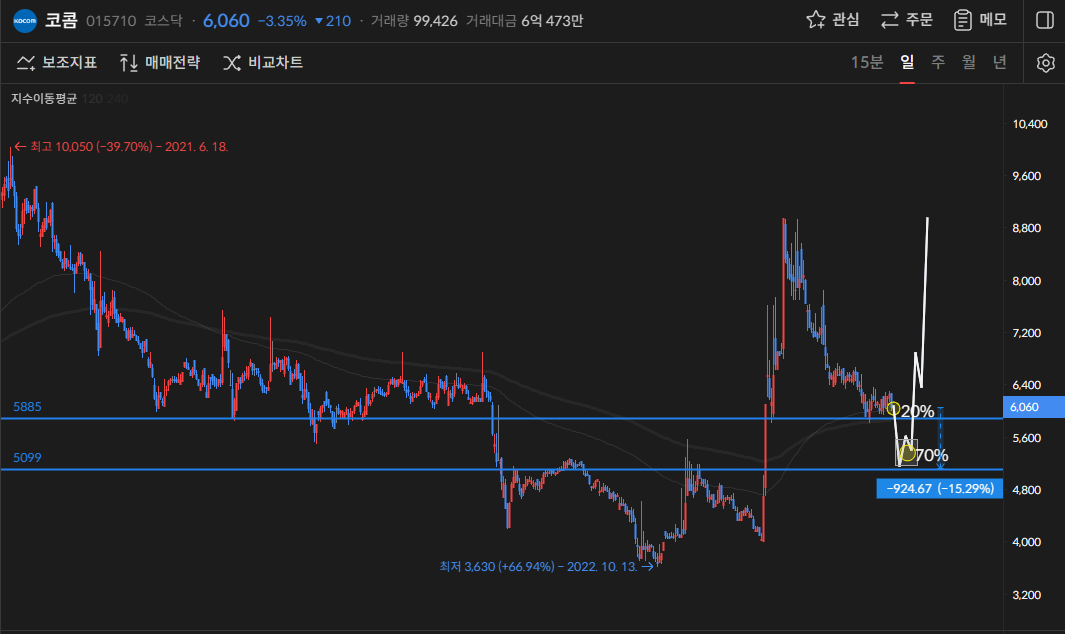Open 매매전략 trading strategy menu
Screen dimensions: 1065x634
[159, 63]
